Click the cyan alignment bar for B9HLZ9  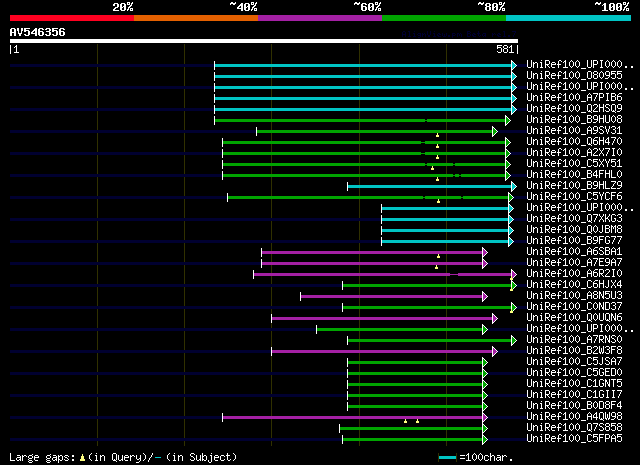pos(430,187)
